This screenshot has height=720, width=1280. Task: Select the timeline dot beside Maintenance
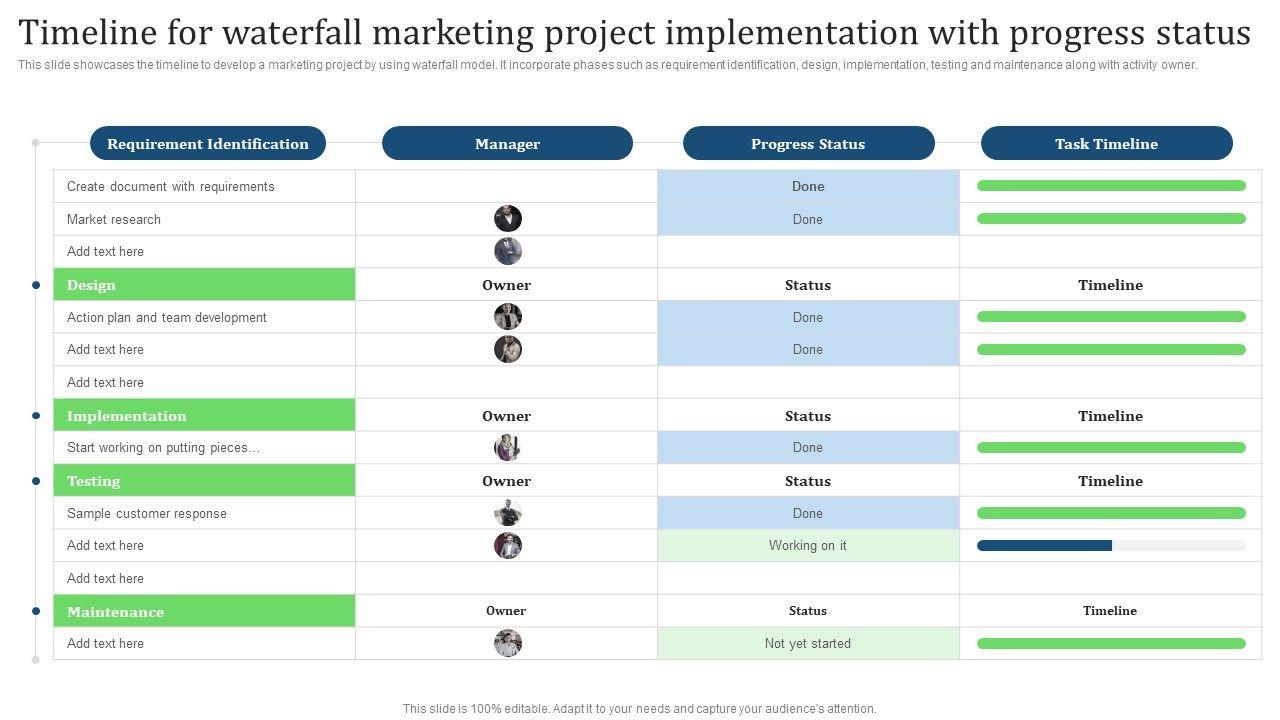[x=36, y=611]
